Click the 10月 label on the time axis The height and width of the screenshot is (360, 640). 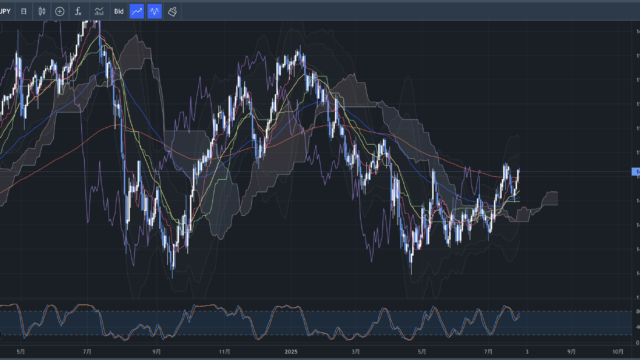pyautogui.click(x=618, y=352)
